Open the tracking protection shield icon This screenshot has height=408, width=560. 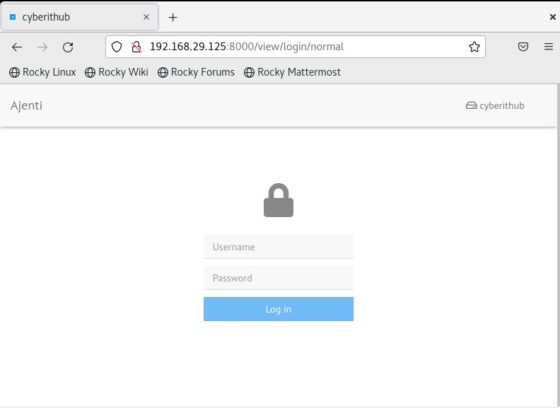pyautogui.click(x=116, y=46)
